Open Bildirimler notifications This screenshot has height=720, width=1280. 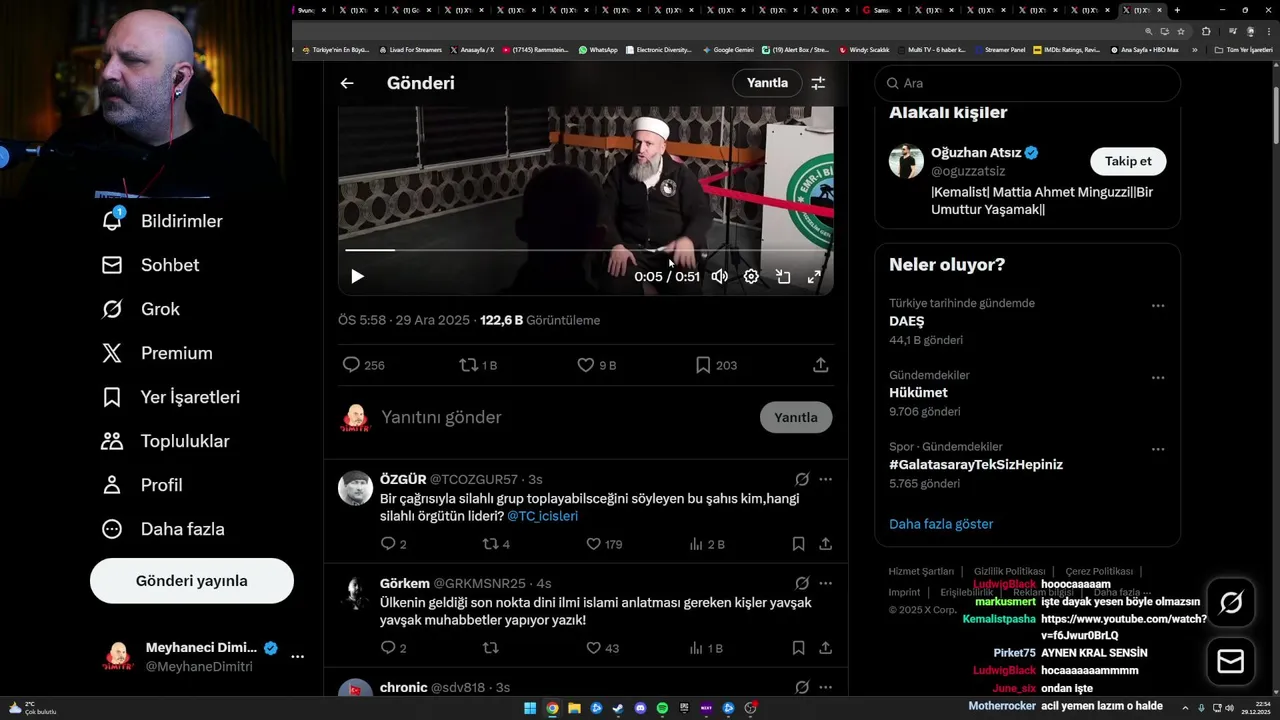point(162,221)
